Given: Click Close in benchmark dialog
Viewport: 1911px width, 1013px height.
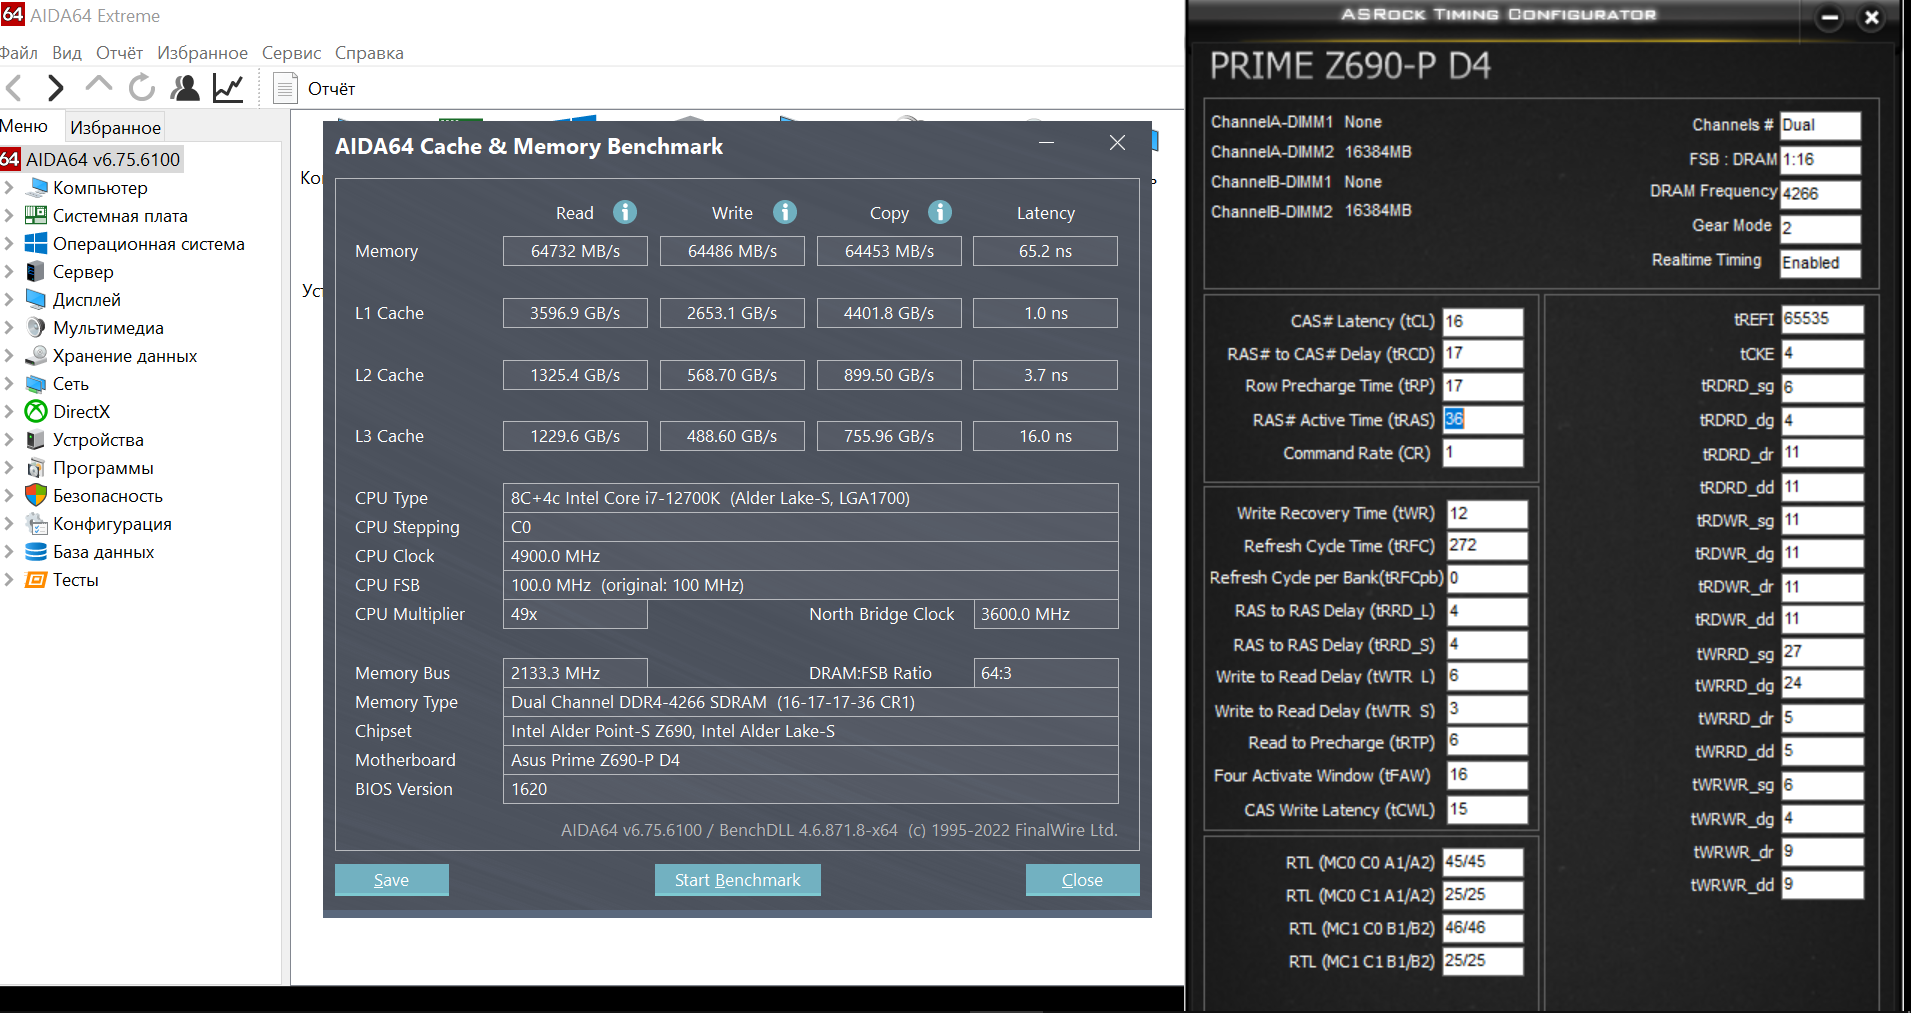Looking at the screenshot, I should pos(1082,880).
